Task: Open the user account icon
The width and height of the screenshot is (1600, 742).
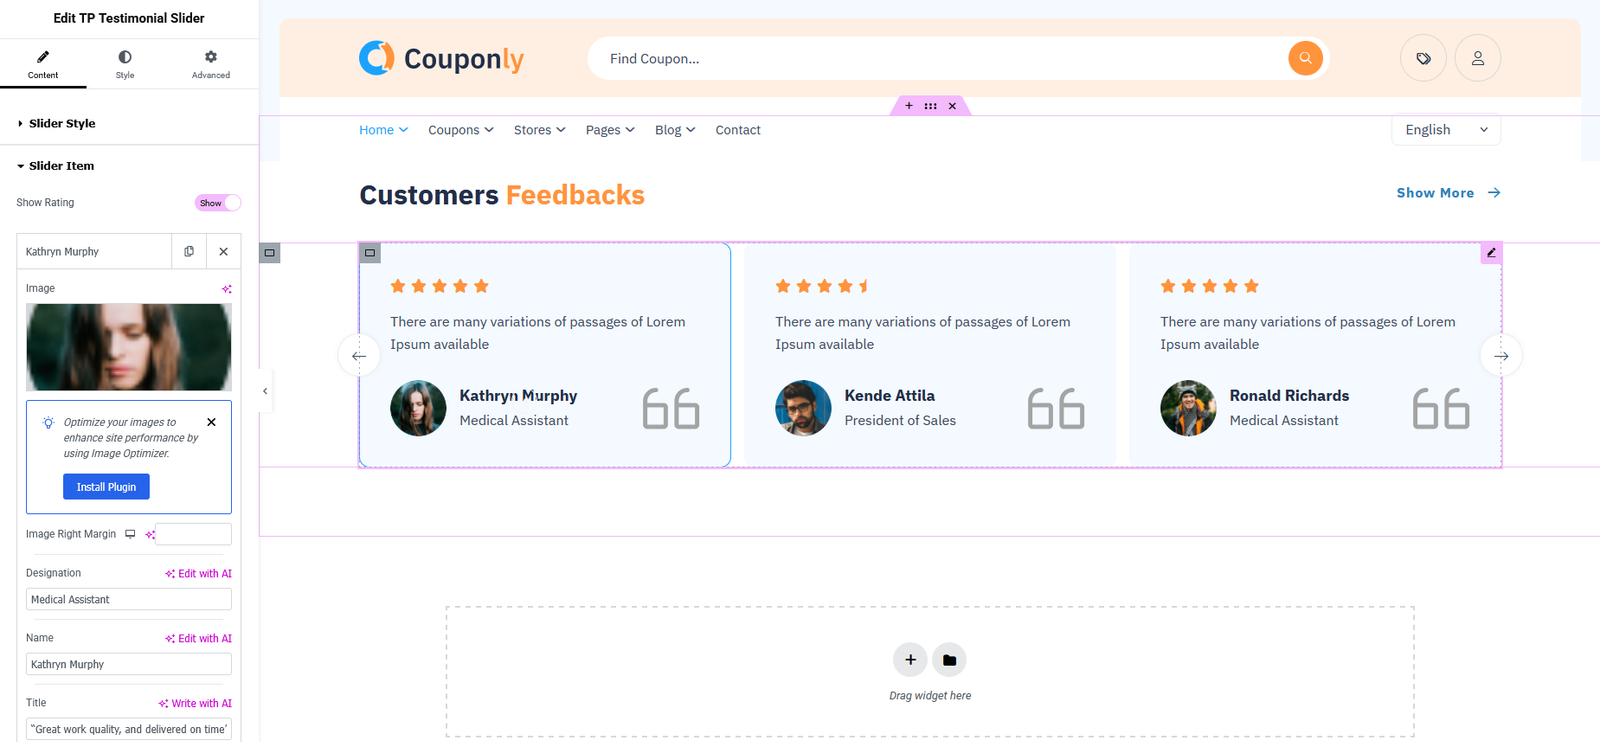Action: (1477, 58)
